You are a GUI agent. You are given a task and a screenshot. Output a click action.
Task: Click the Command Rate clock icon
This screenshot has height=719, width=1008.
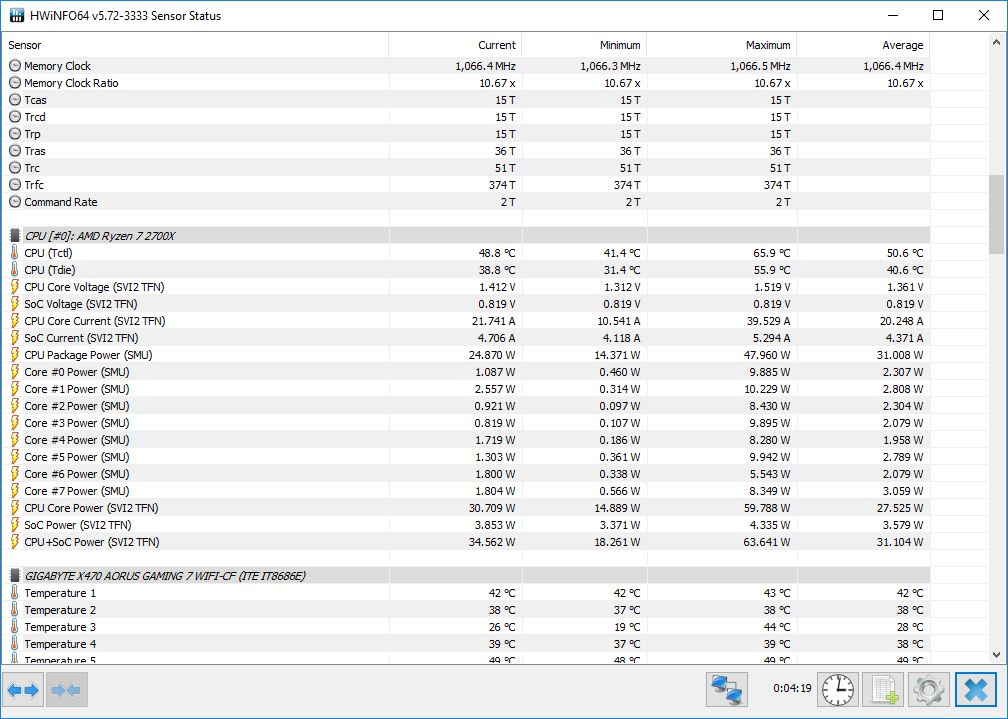pyautogui.click(x=15, y=202)
